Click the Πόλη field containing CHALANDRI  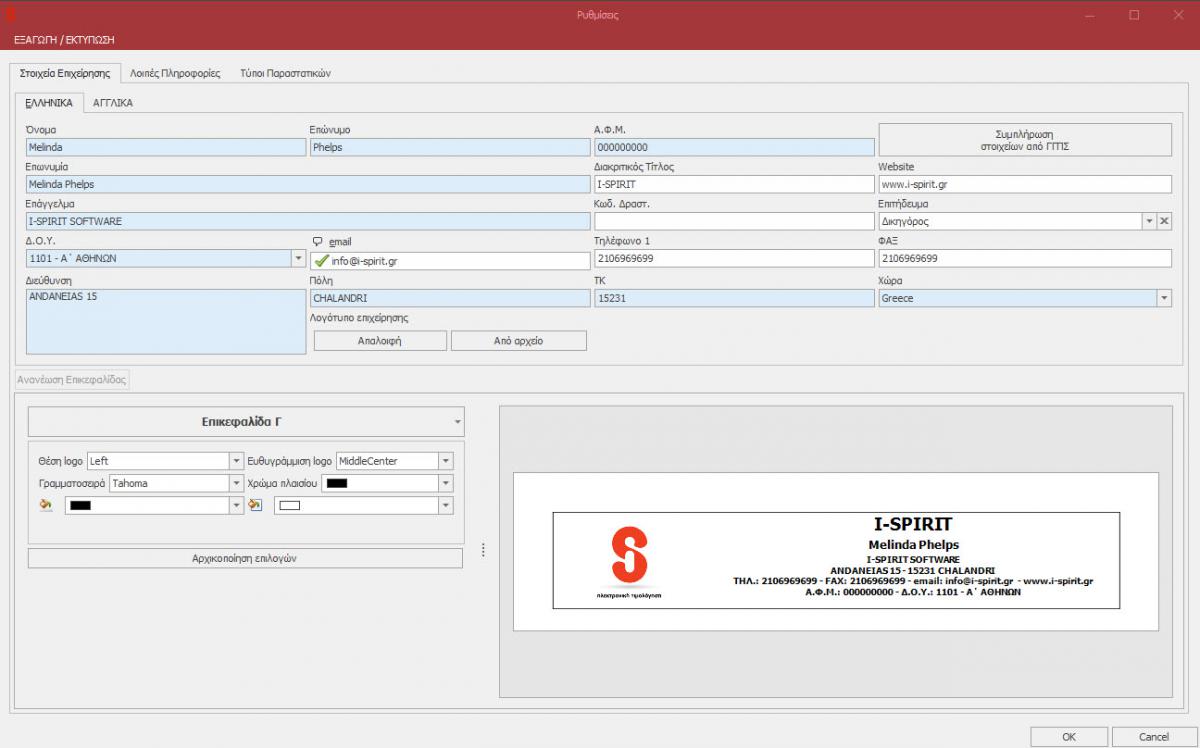450,298
